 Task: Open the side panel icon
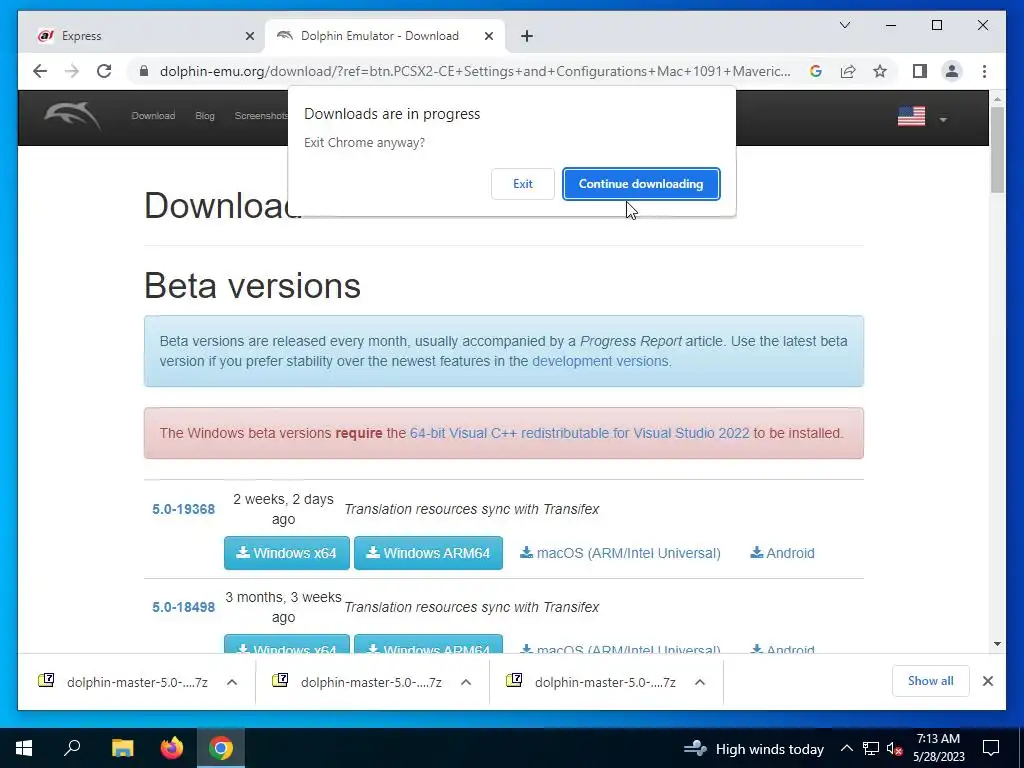coord(920,71)
